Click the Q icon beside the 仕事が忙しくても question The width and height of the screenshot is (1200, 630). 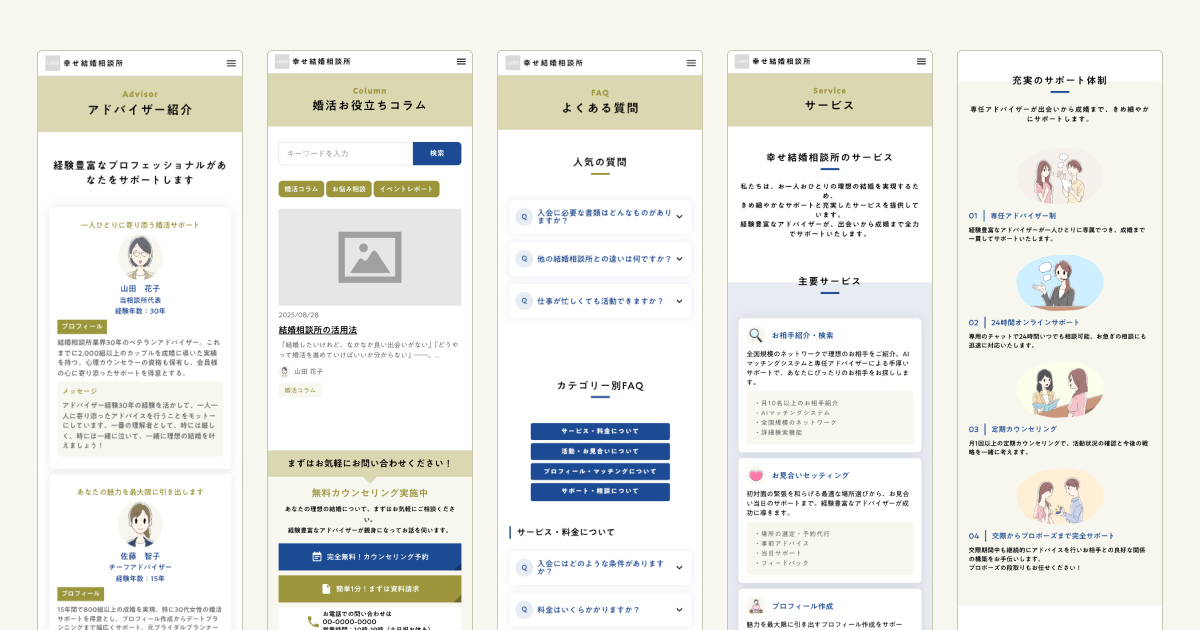[x=525, y=300]
